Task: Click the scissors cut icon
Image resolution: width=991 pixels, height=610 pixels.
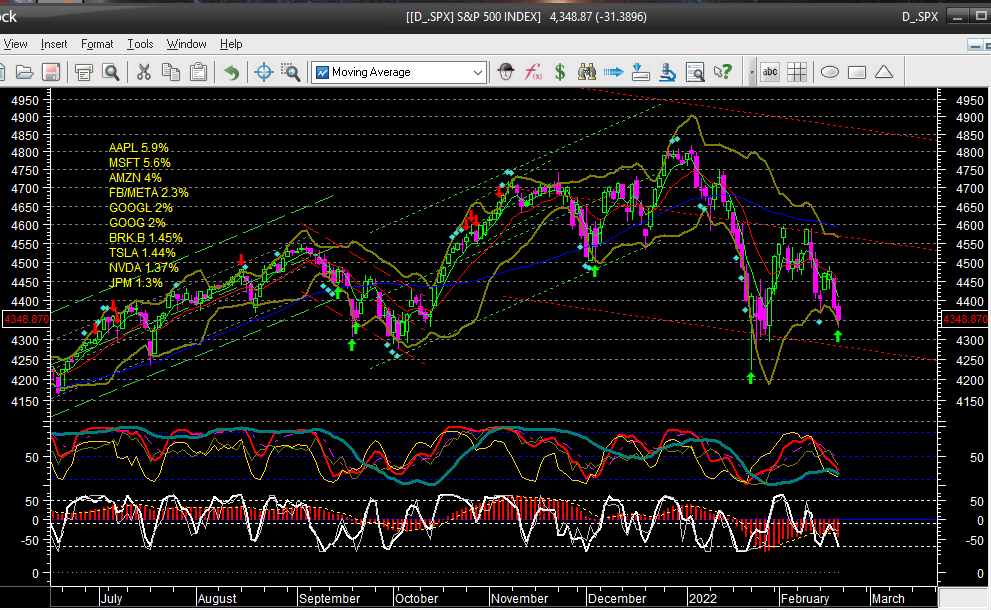Action: [x=143, y=72]
